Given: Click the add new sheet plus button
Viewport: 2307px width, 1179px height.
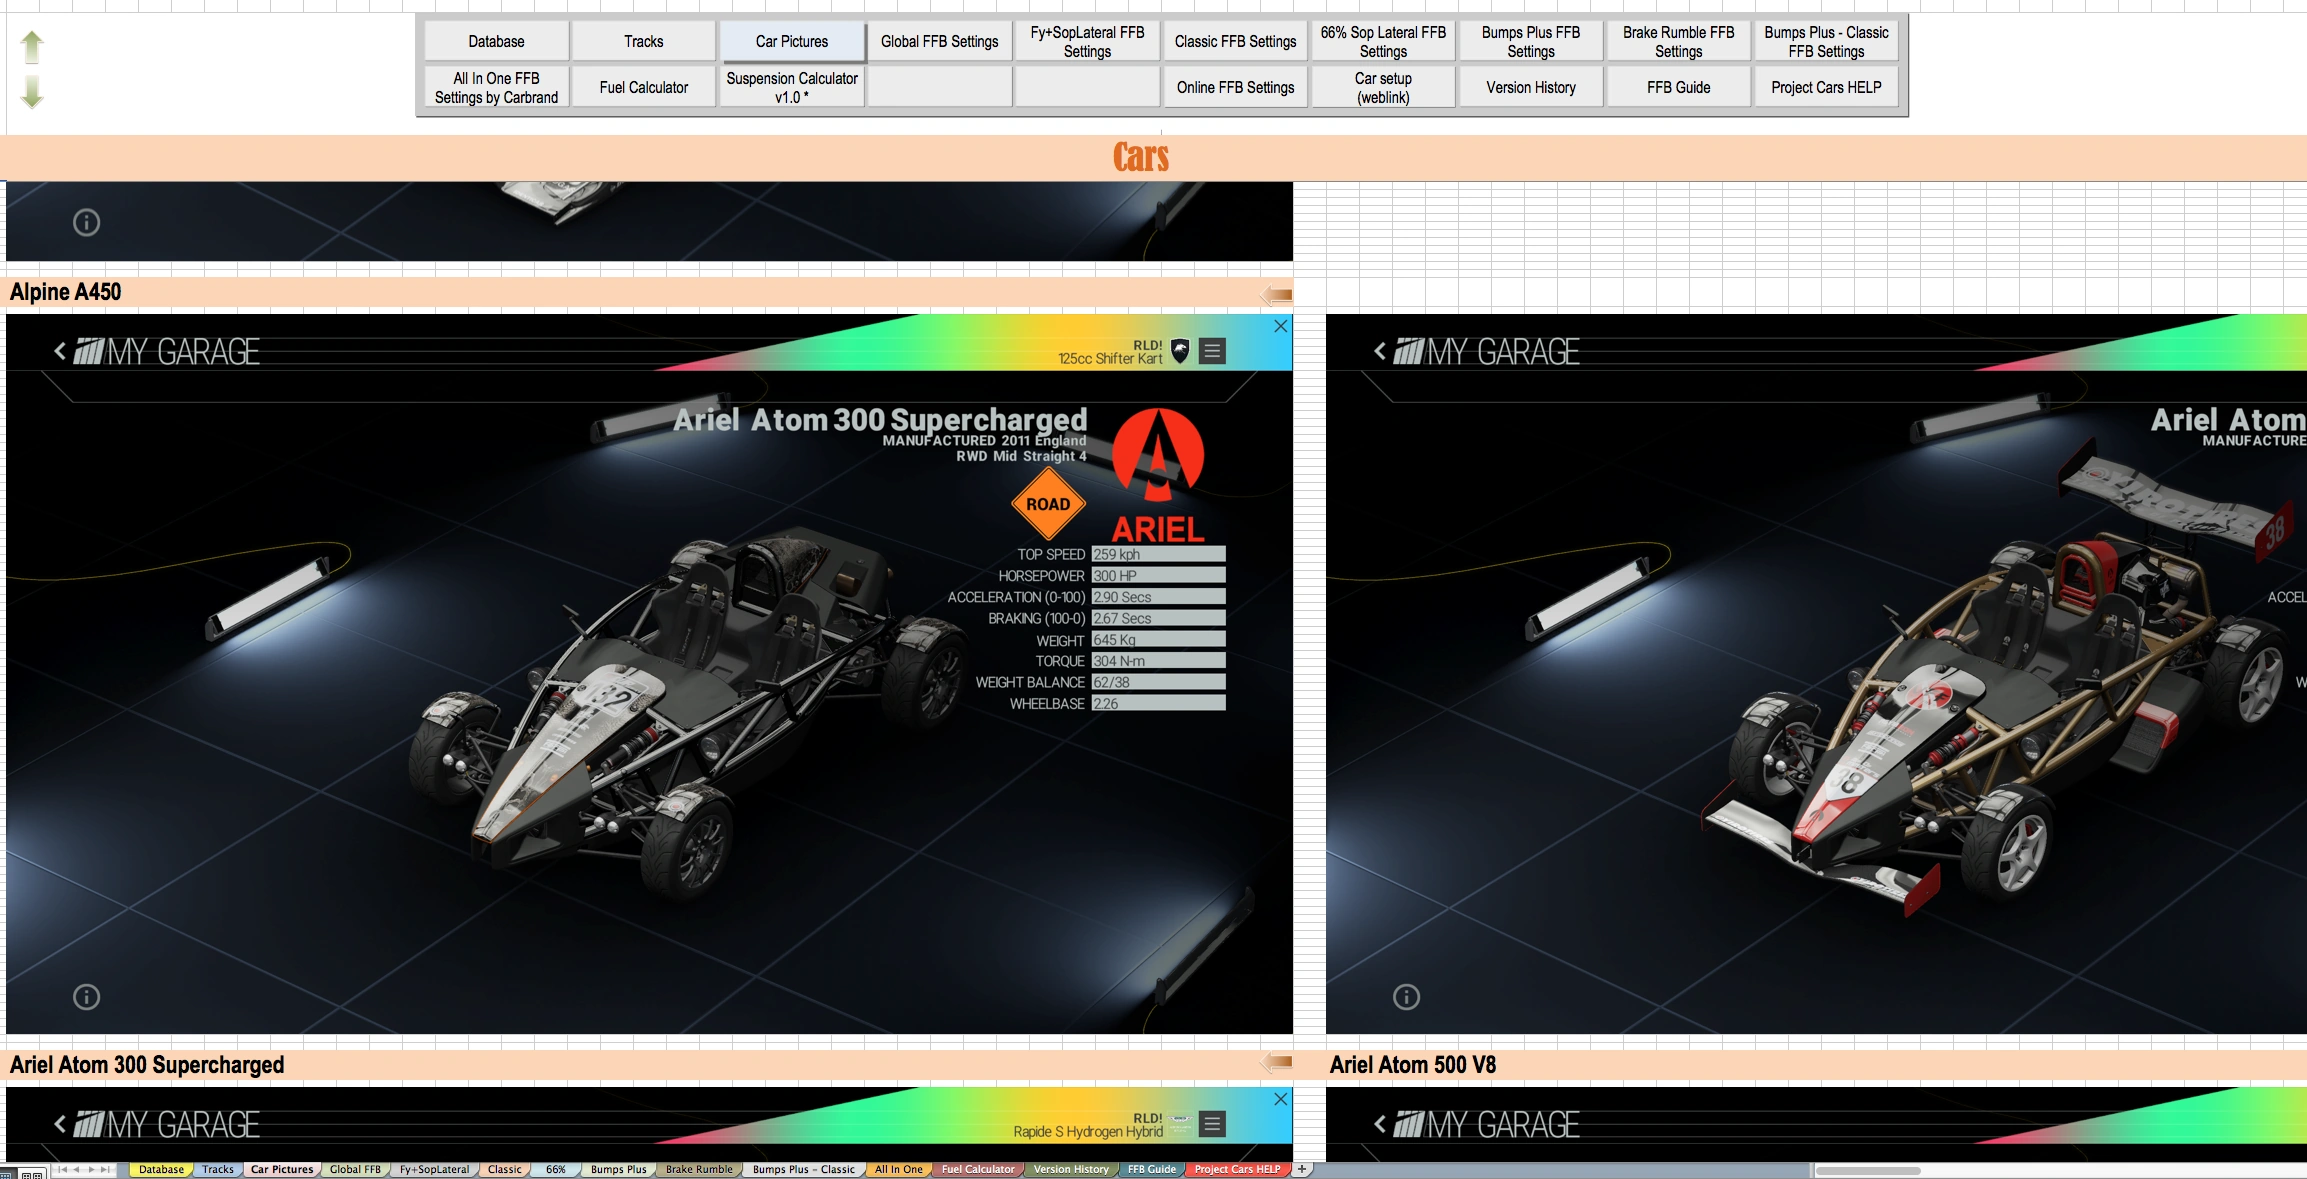Looking at the screenshot, I should coord(1302,1169).
